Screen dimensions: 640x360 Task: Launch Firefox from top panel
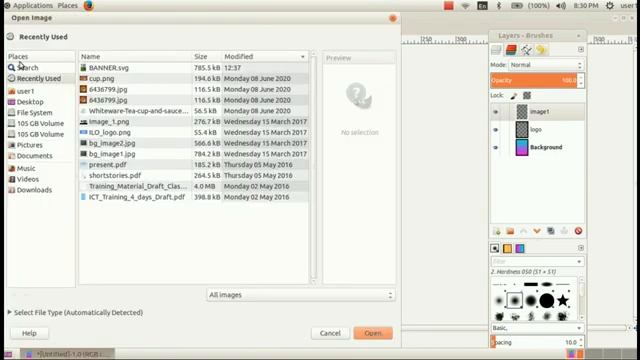[89, 6]
